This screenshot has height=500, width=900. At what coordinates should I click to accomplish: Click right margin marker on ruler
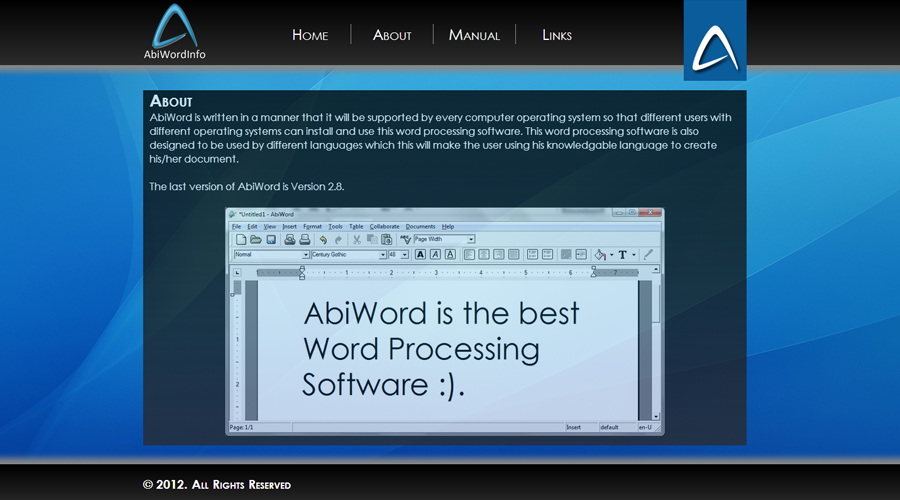pos(593,272)
